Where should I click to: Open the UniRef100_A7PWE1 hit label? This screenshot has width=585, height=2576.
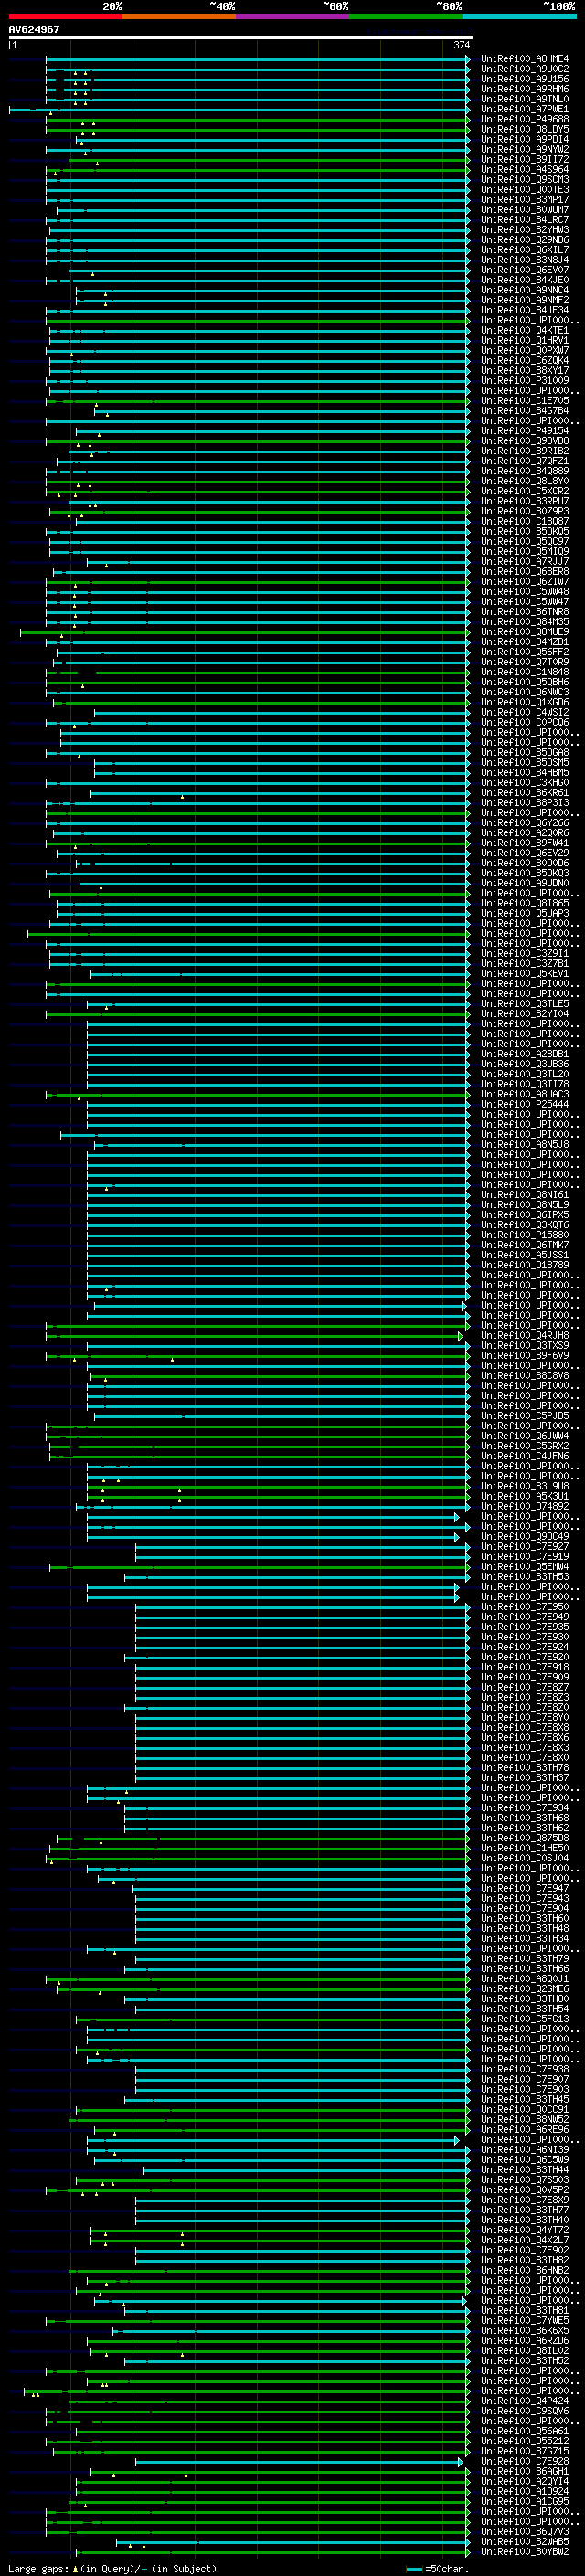point(525,109)
